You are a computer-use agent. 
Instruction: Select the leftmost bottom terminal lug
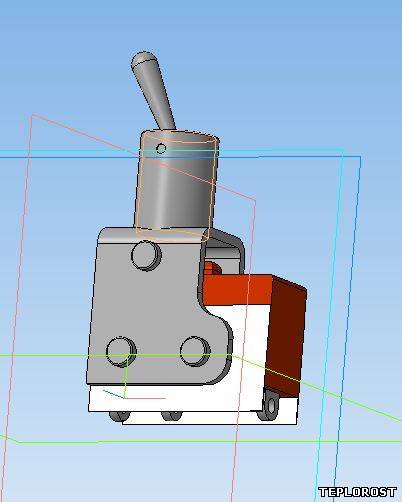119,416
